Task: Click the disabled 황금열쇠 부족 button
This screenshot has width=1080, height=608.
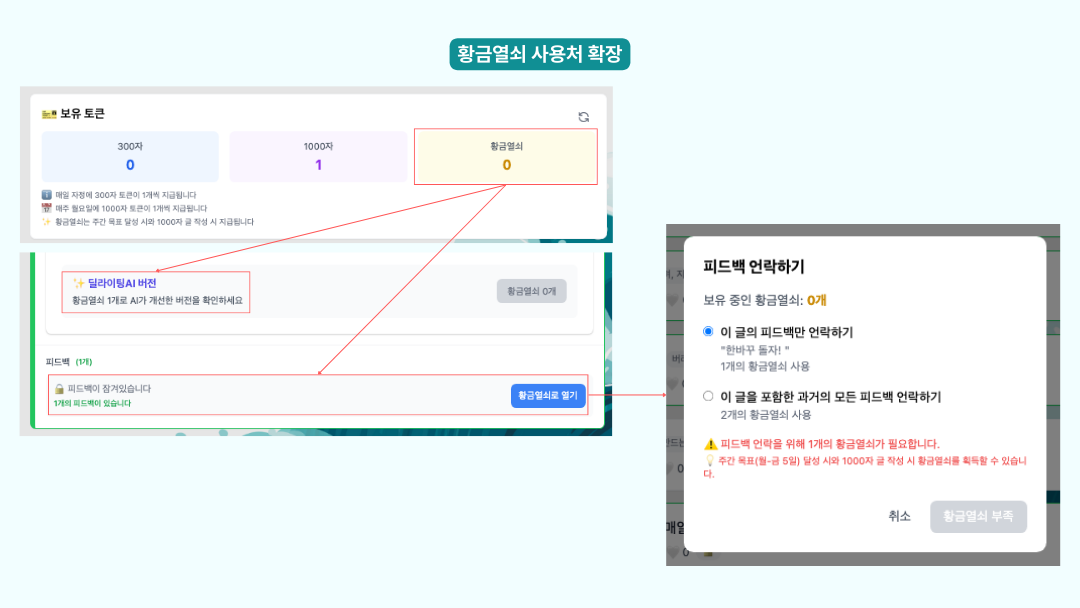Action: click(978, 517)
